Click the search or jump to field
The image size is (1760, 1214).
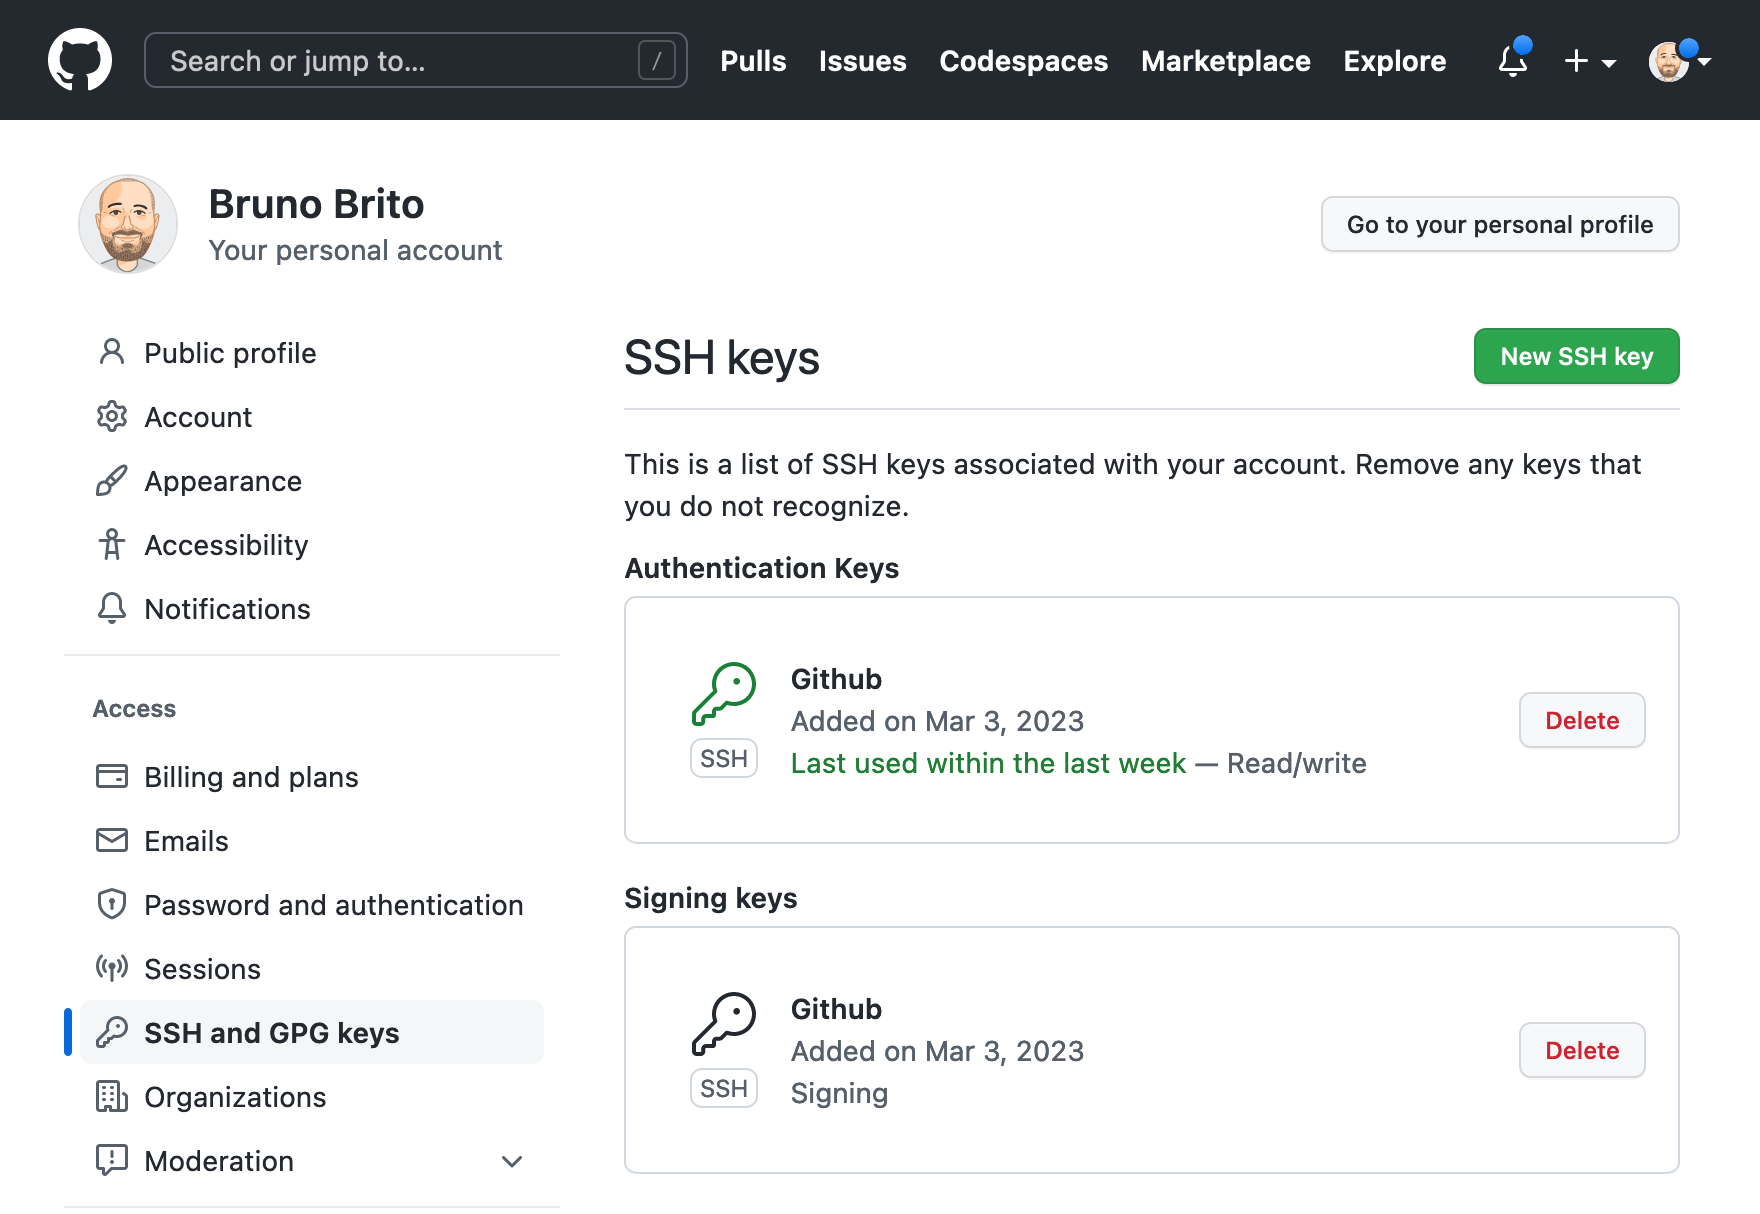(x=416, y=60)
